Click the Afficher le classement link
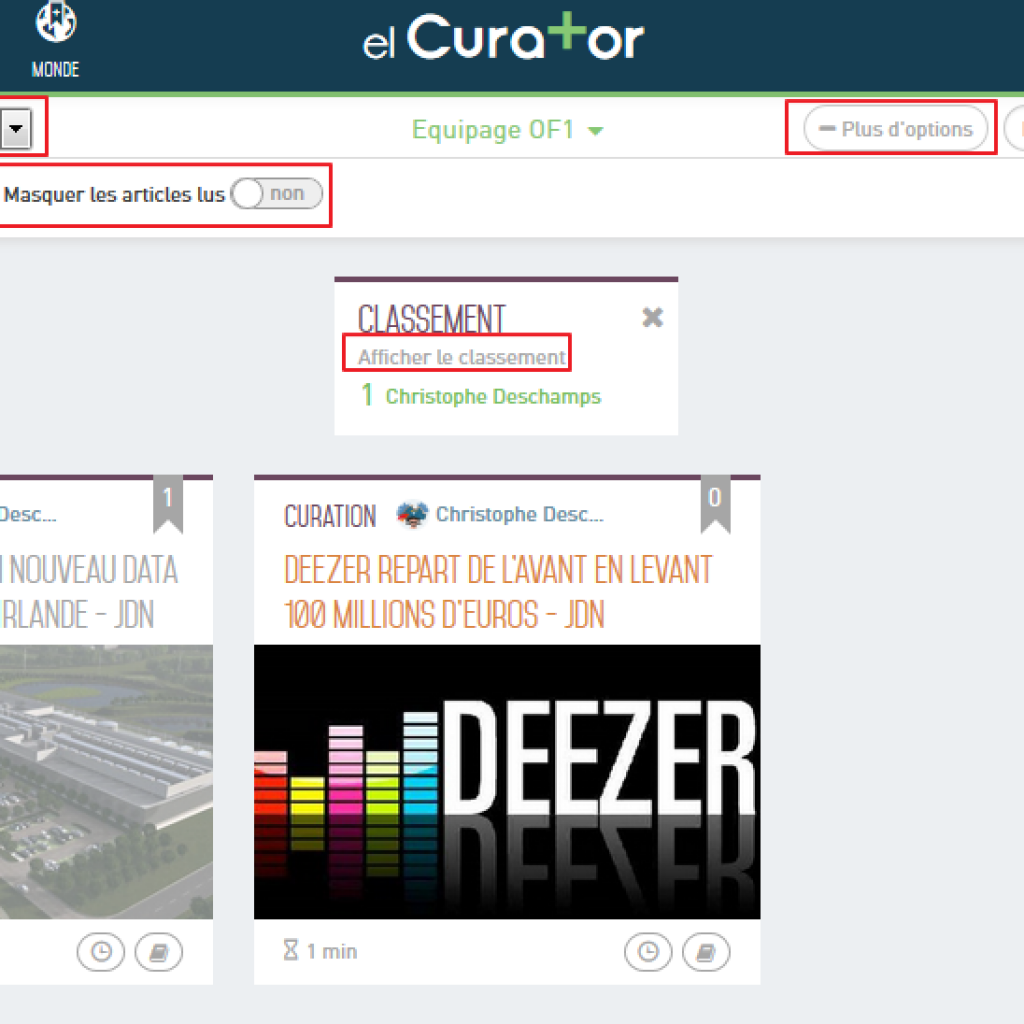Image resolution: width=1024 pixels, height=1024 pixels. coord(462,357)
